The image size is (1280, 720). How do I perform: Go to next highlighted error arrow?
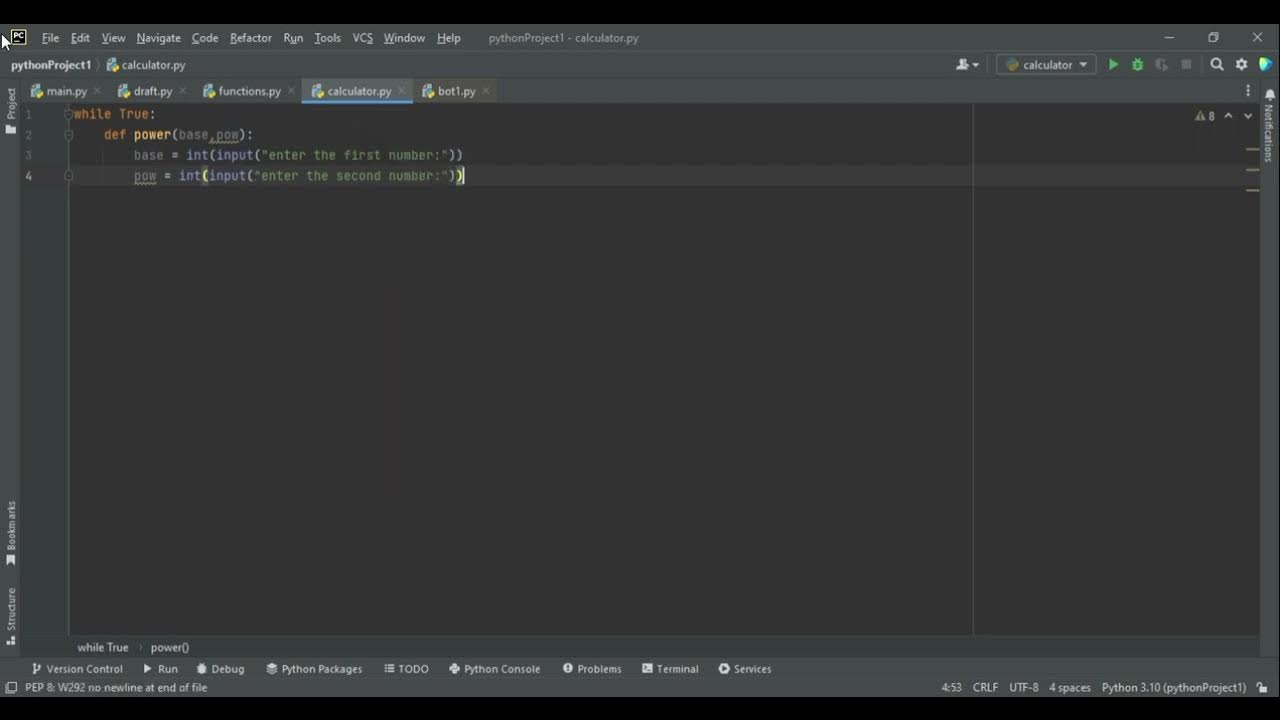click(1248, 116)
